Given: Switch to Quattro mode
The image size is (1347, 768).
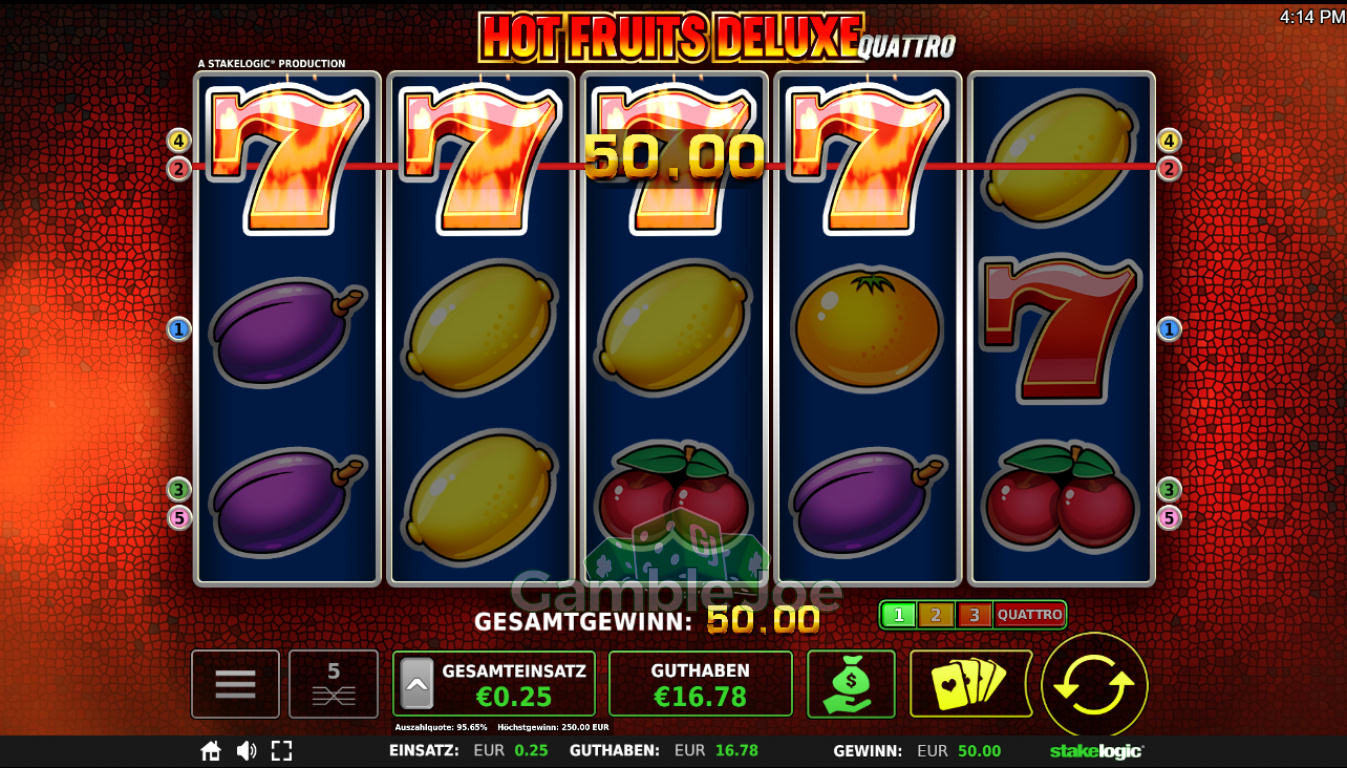Looking at the screenshot, I should [1029, 615].
